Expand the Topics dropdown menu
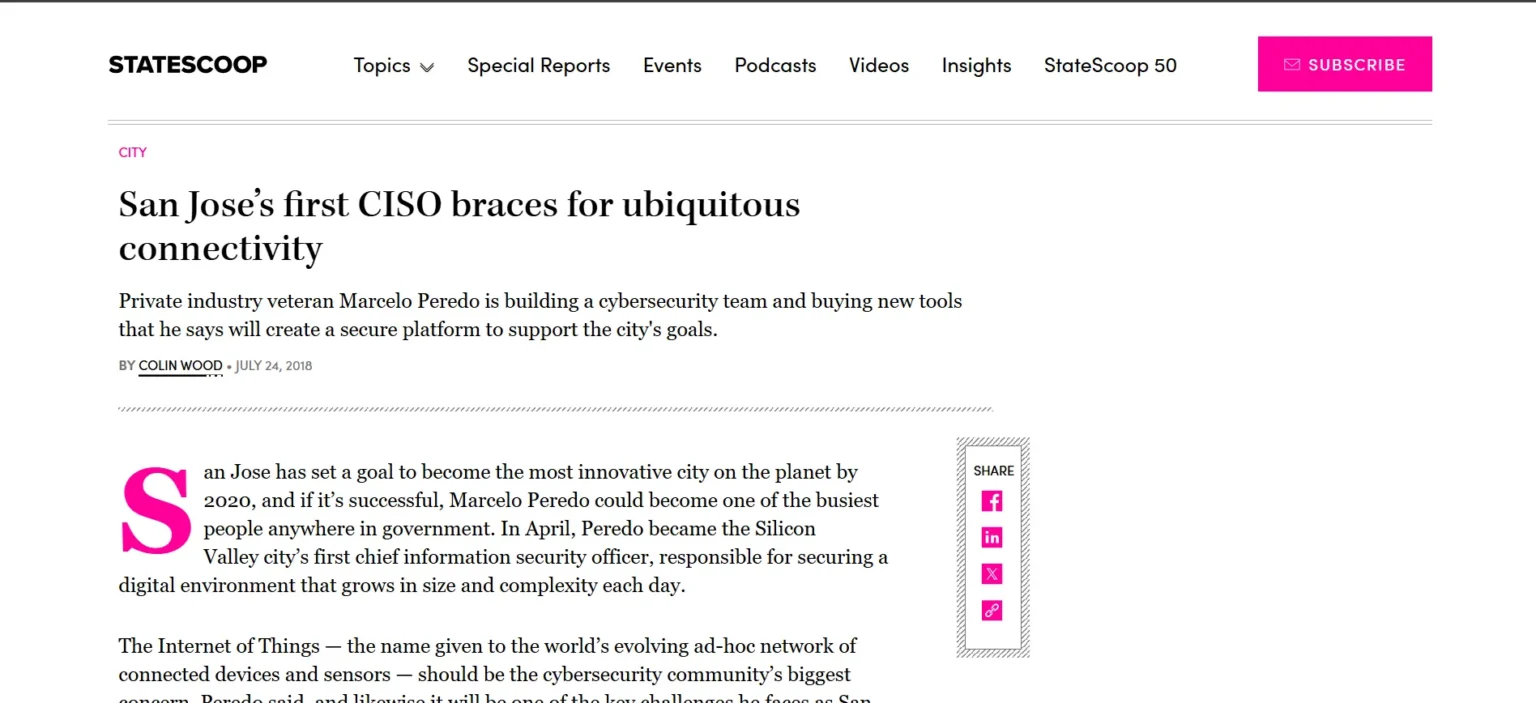This screenshot has width=1536, height=703. [x=393, y=66]
